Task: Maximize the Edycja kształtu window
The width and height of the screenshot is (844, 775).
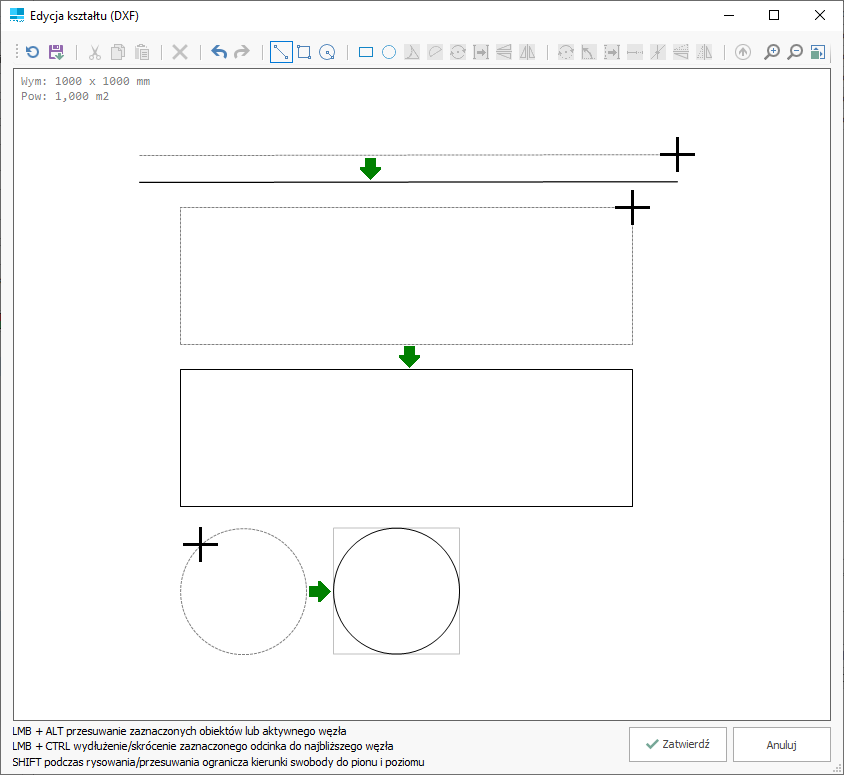Action: (x=774, y=15)
